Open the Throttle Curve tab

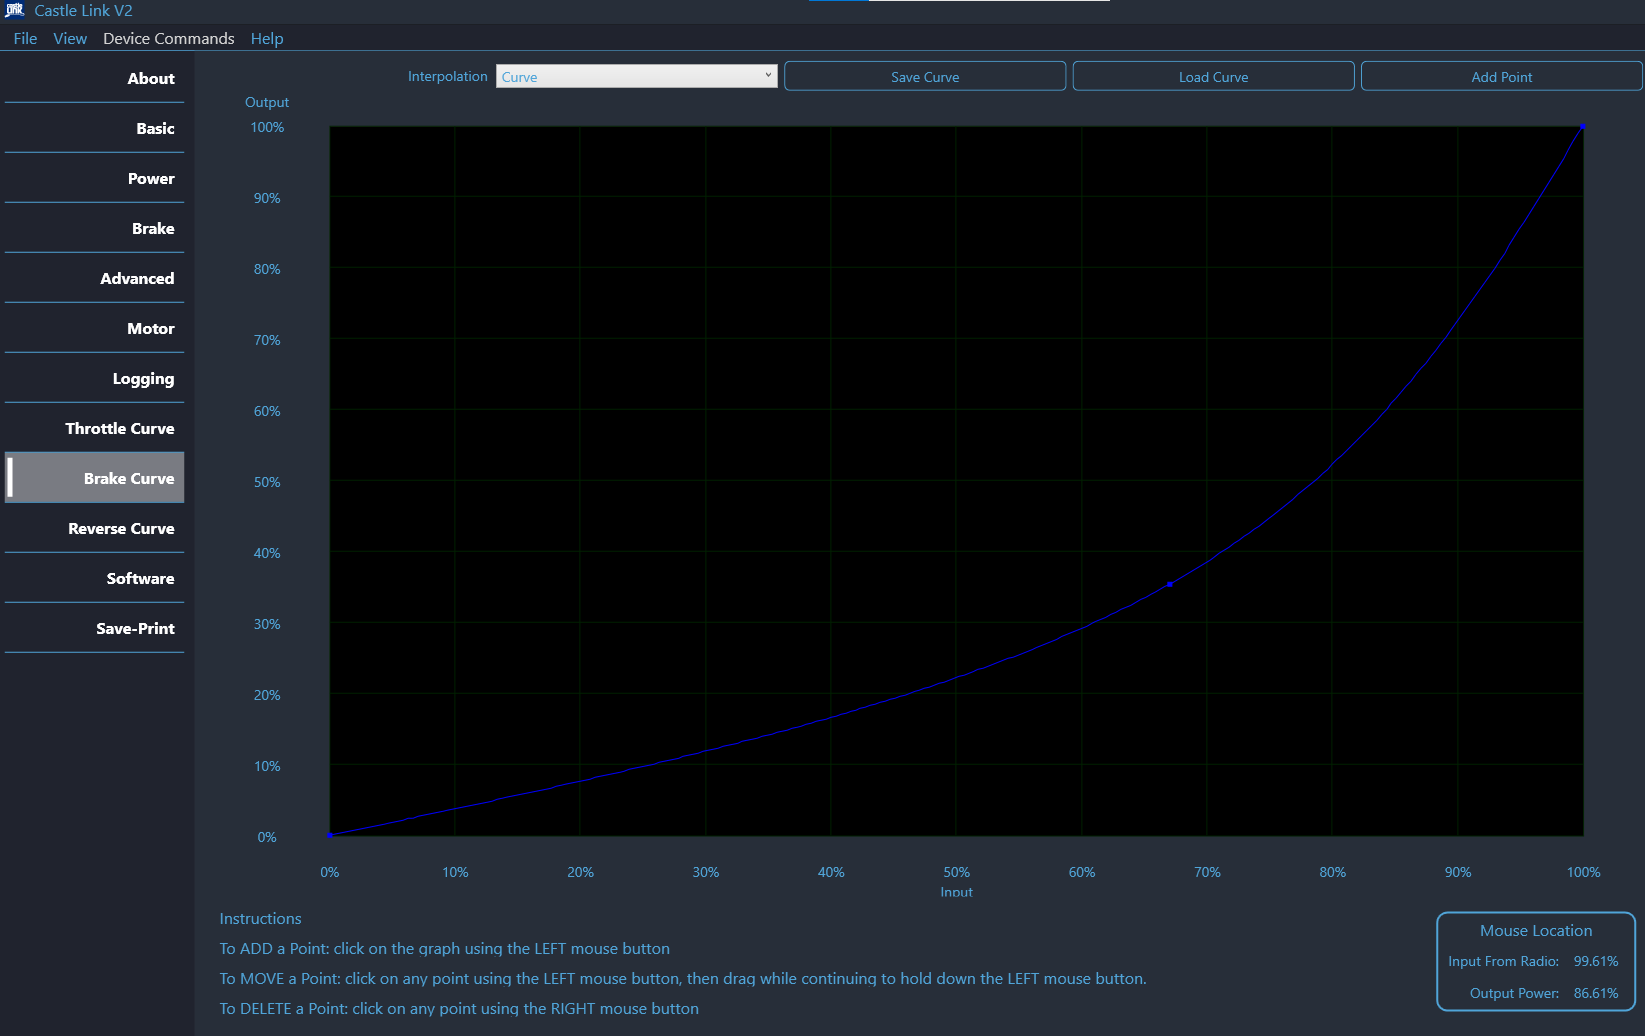tap(94, 428)
